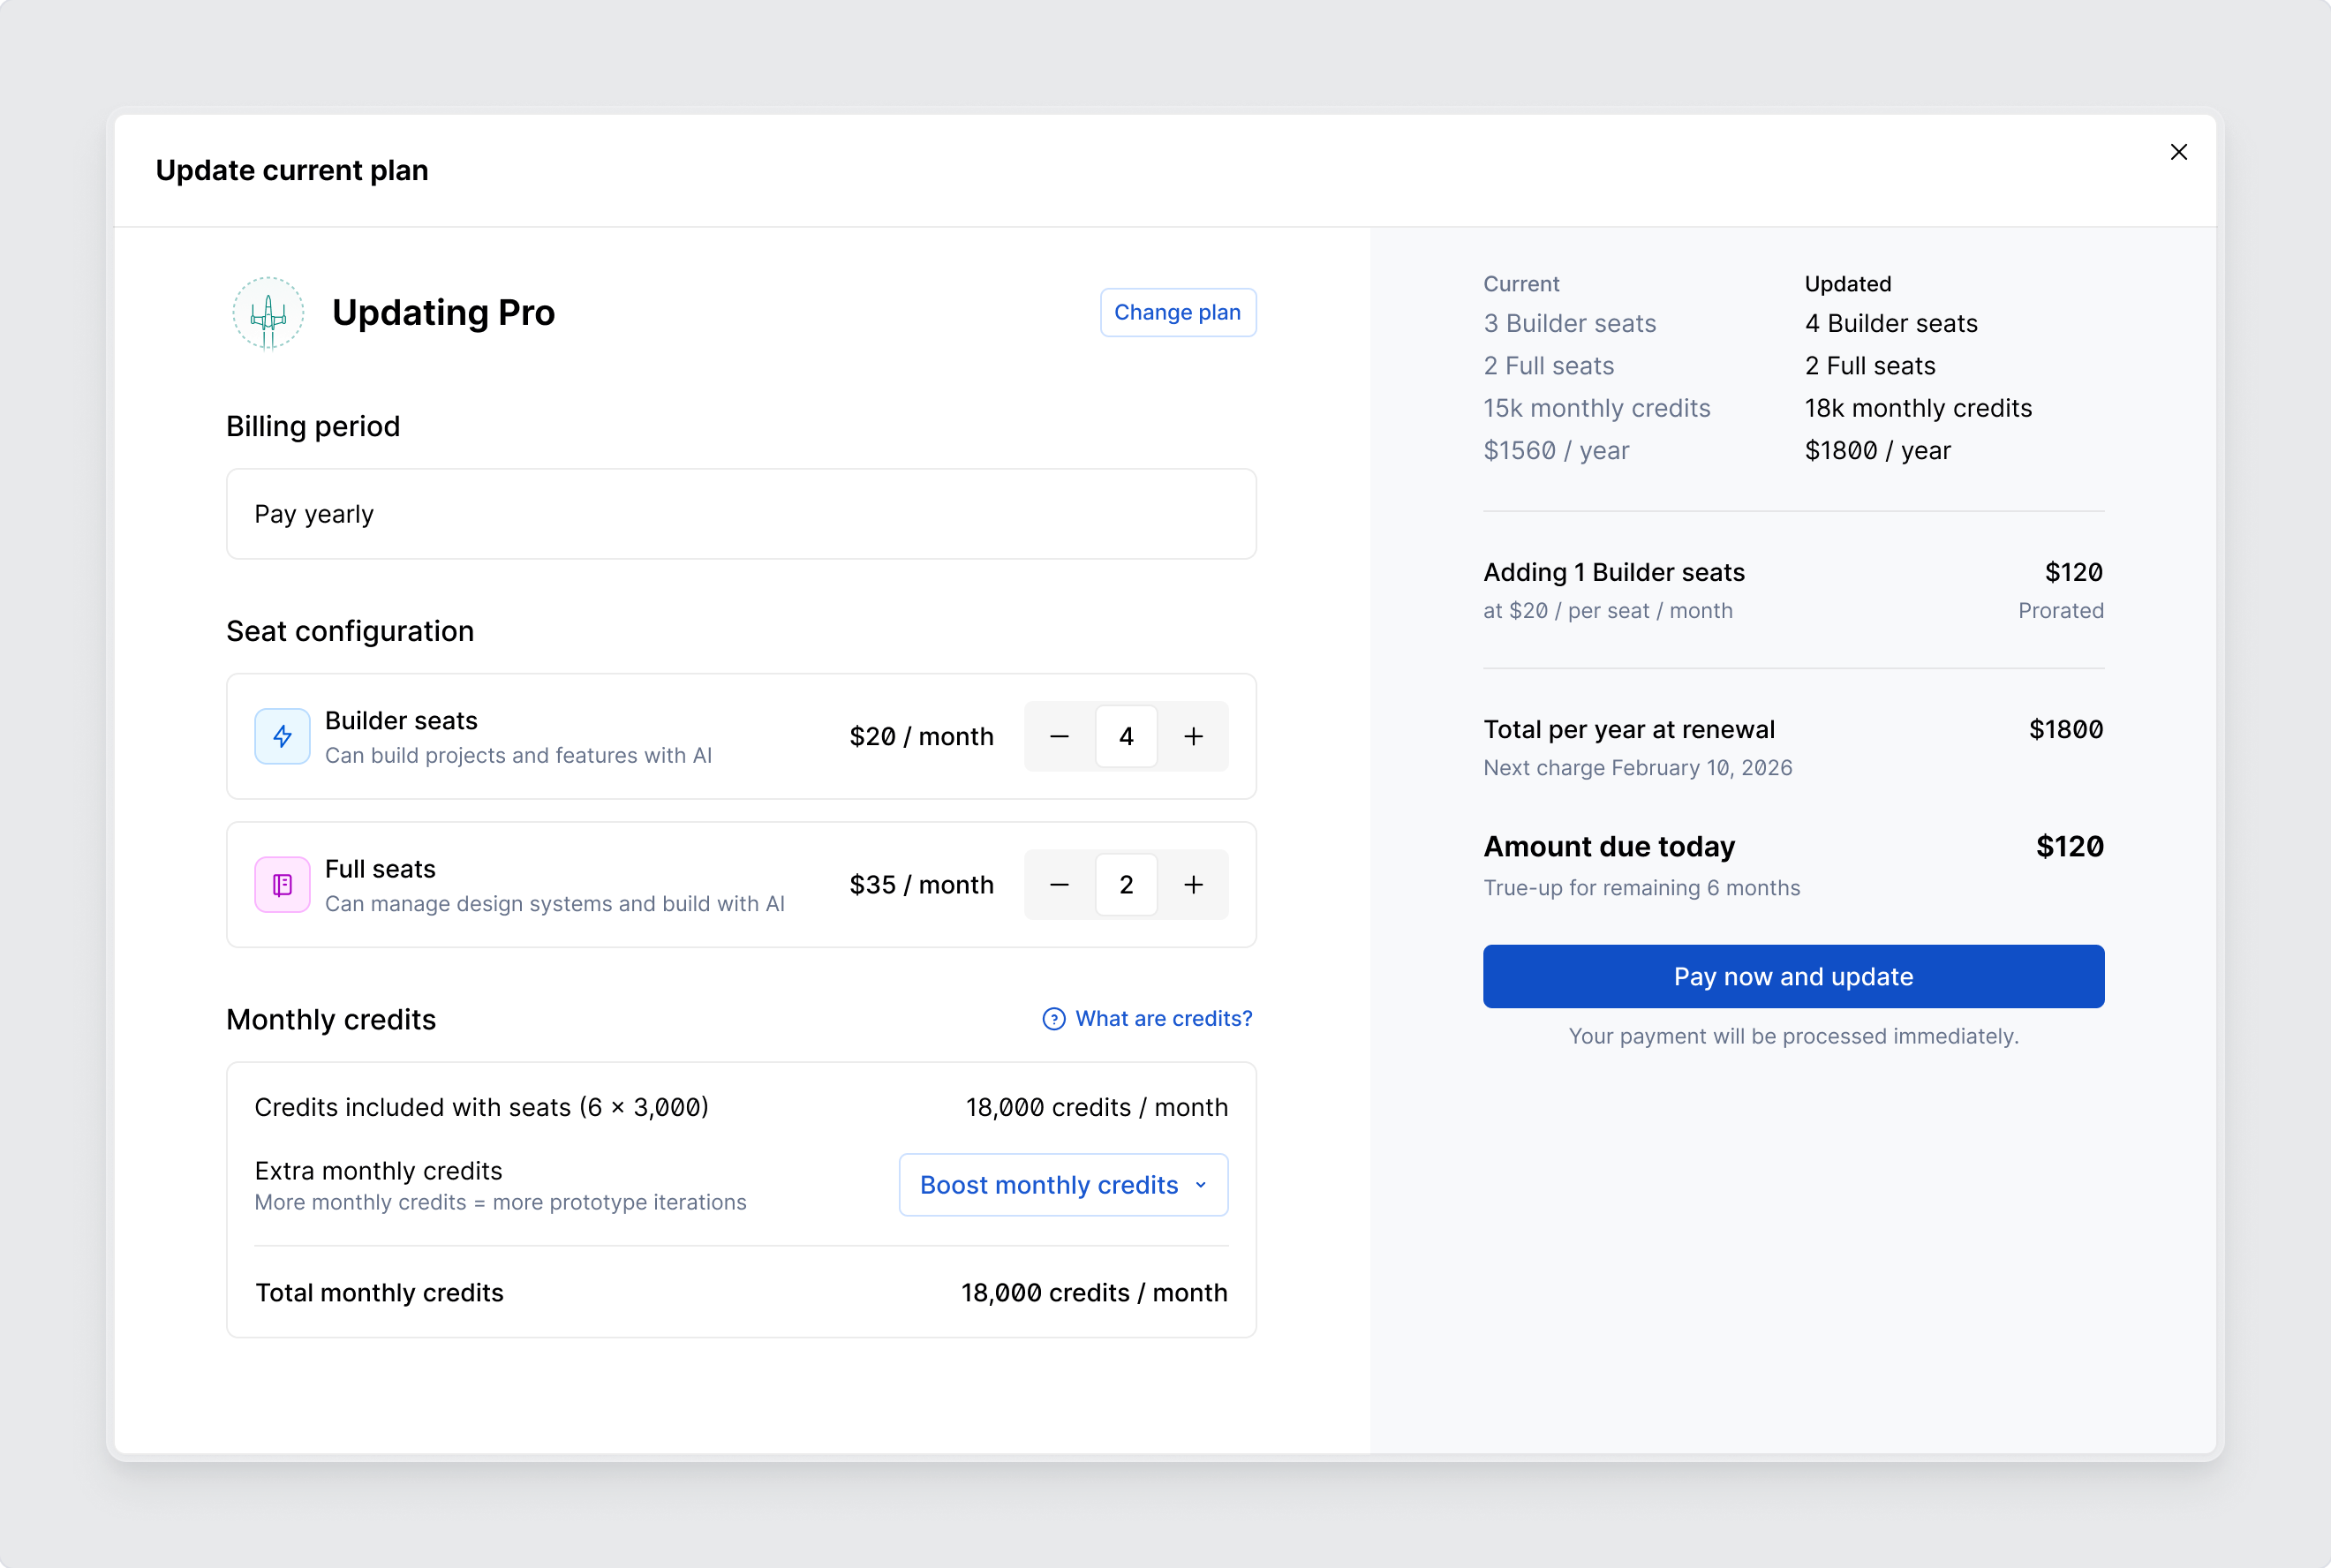
Task: Select the Builder seats row title
Action: (x=401, y=721)
